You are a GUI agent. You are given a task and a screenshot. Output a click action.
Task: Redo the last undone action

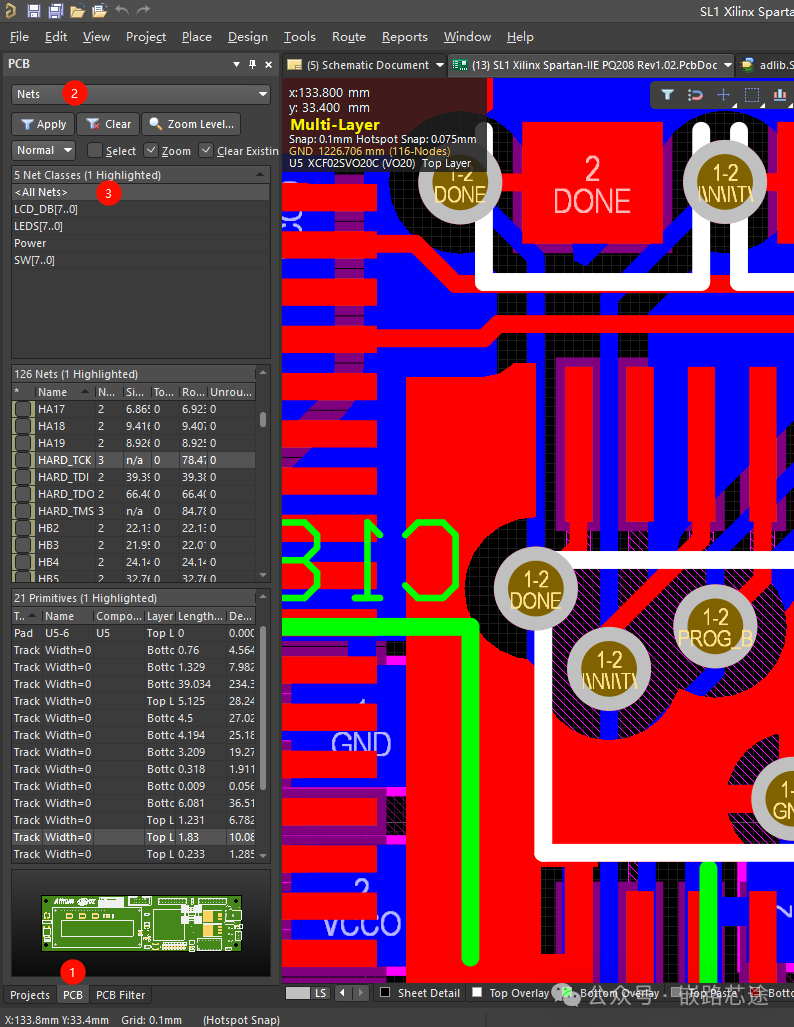pos(143,10)
